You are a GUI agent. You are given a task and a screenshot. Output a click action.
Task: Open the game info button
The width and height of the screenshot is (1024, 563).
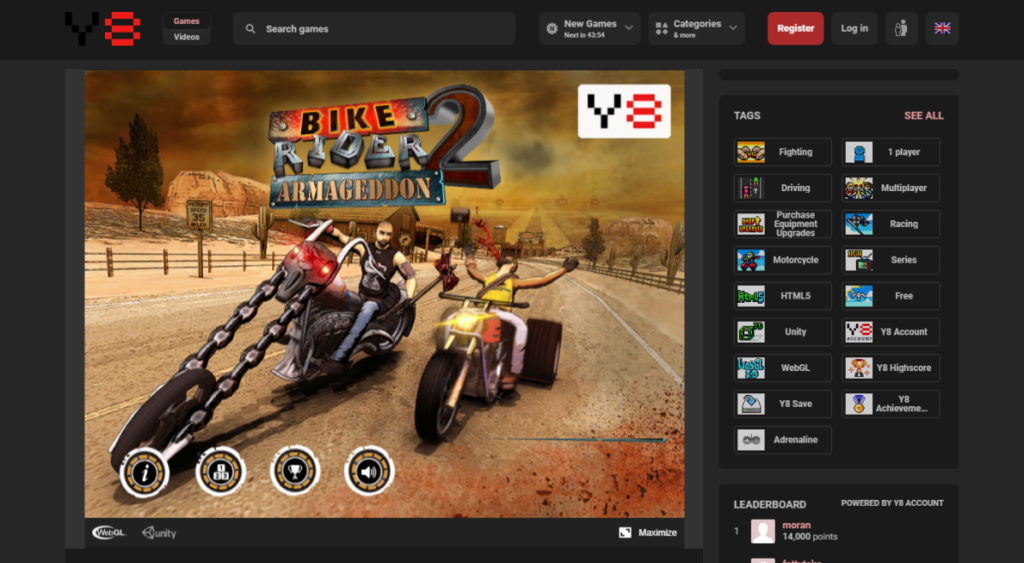(144, 470)
